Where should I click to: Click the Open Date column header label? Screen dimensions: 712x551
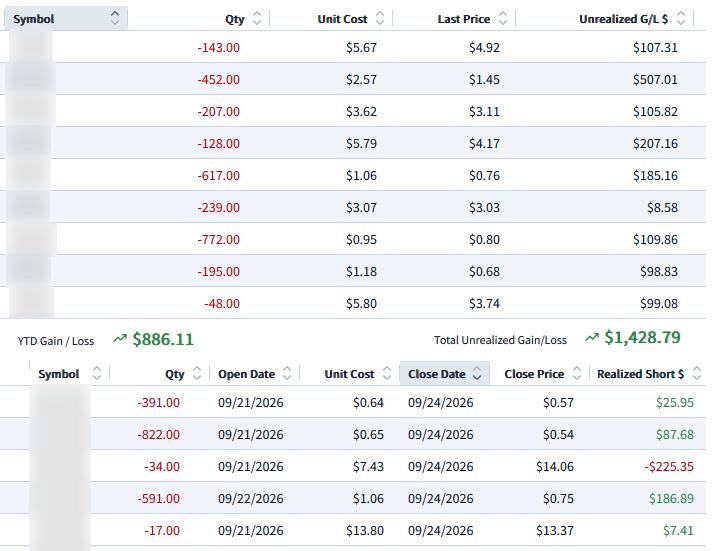(246, 374)
